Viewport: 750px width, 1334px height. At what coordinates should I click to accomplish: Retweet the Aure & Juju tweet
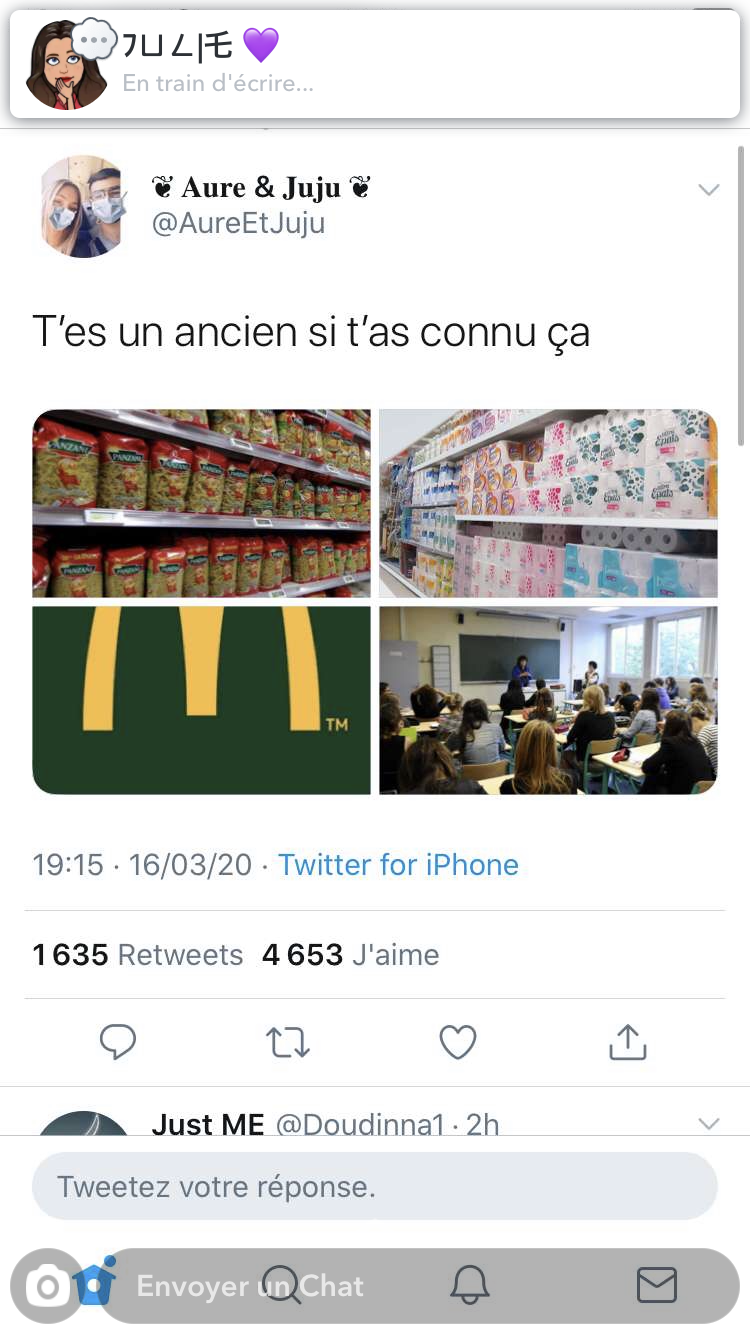pos(288,1043)
